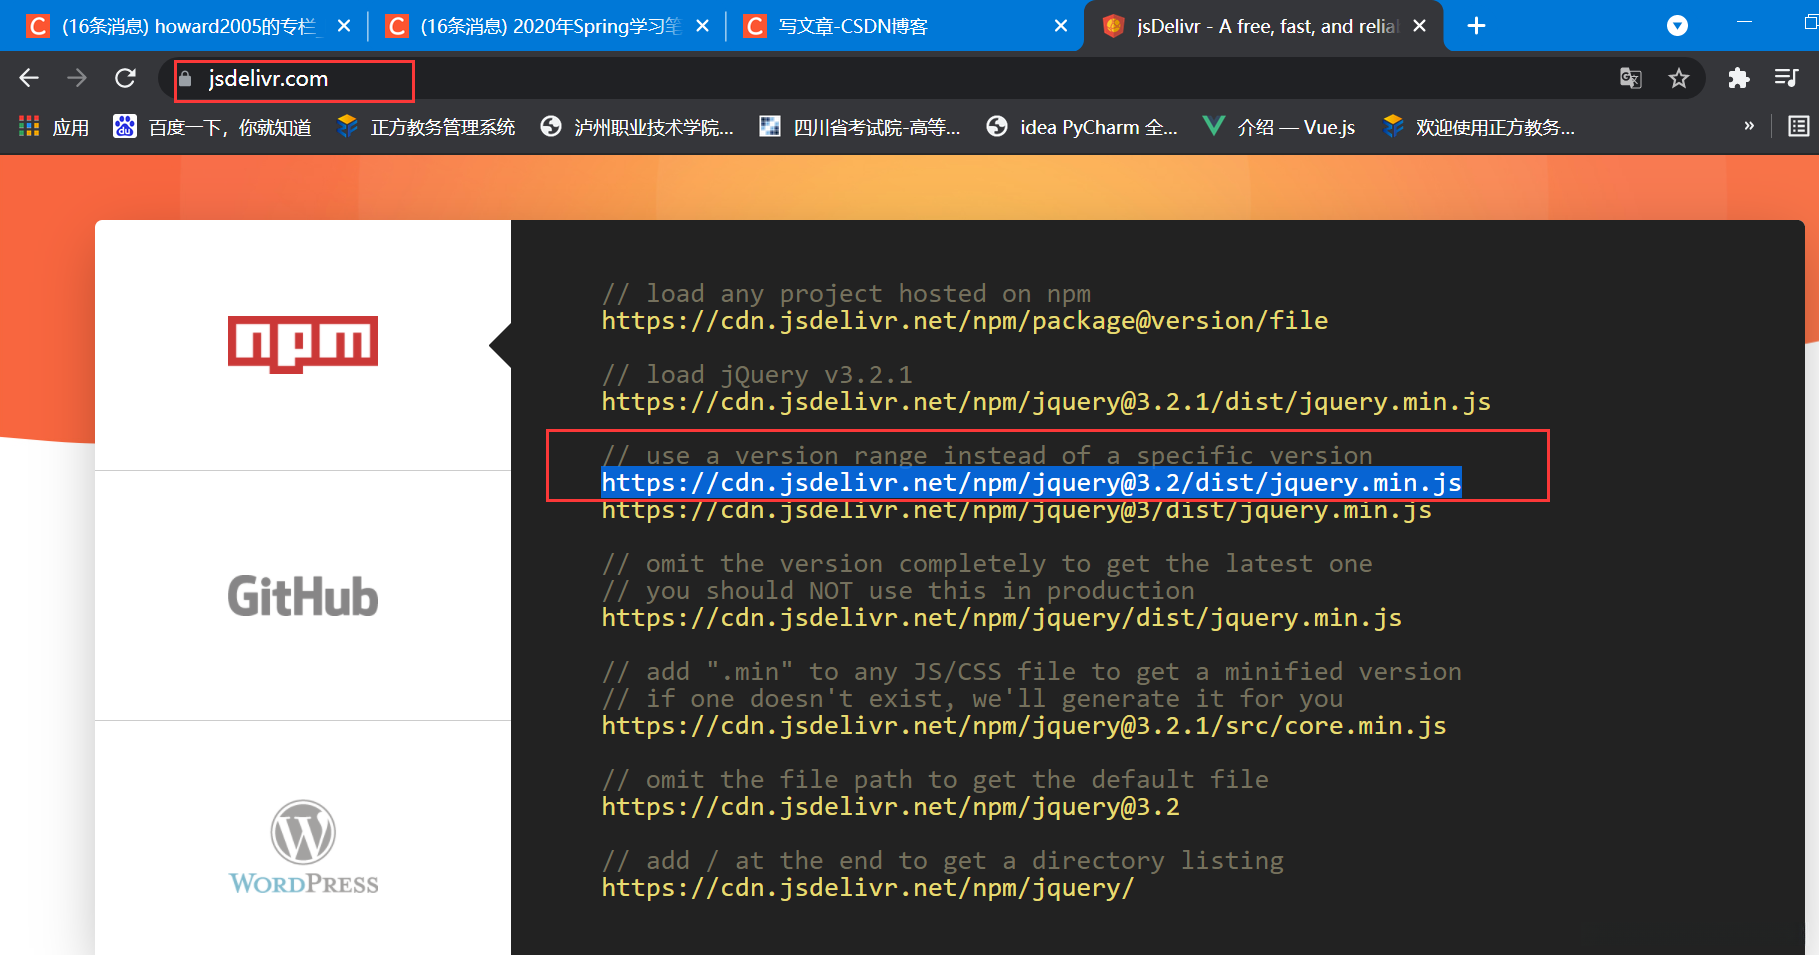
Task: Click the highlighted jquery@3.2 dist URL
Action: [1031, 483]
